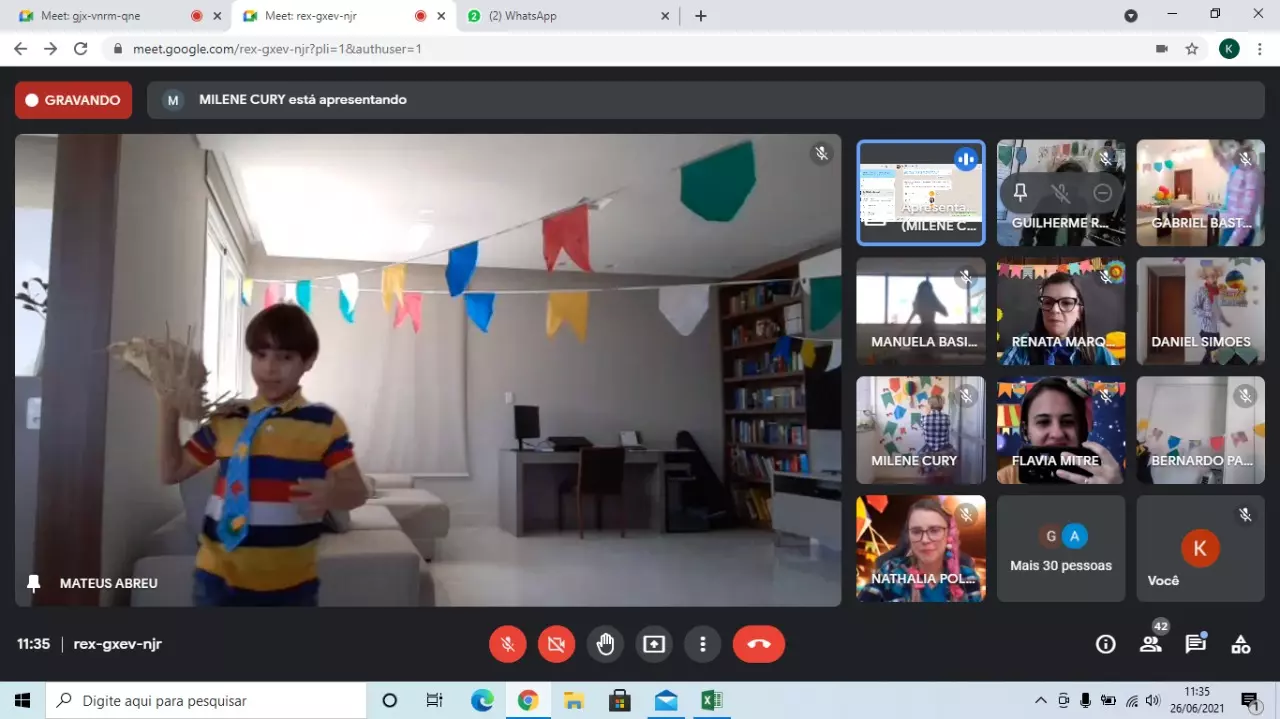Click the present screen button
This screenshot has width=1280, height=719.
[654, 644]
